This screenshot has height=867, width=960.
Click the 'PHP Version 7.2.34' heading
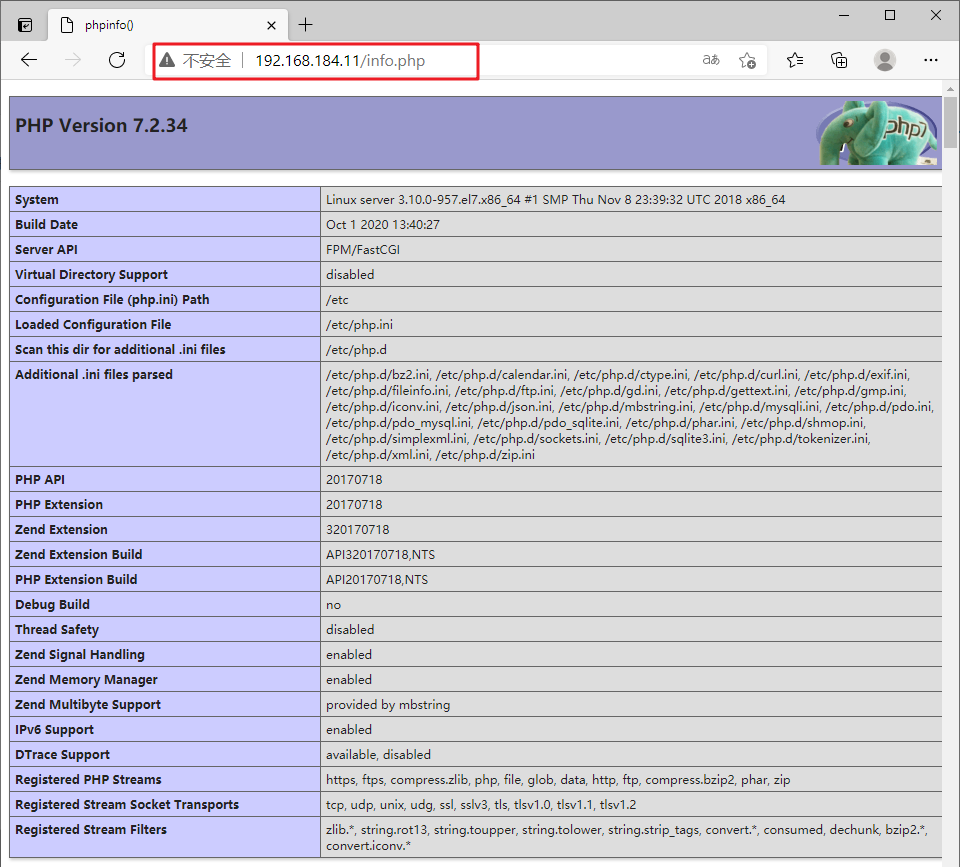pos(101,126)
